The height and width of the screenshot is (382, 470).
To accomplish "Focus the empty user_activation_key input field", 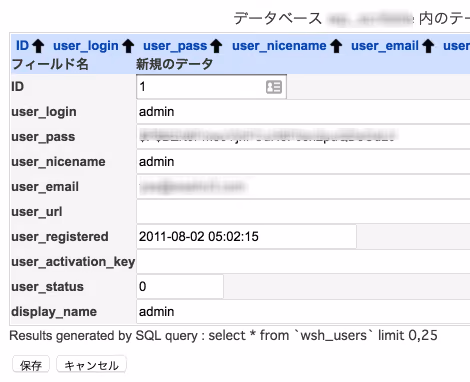I will 303,262.
